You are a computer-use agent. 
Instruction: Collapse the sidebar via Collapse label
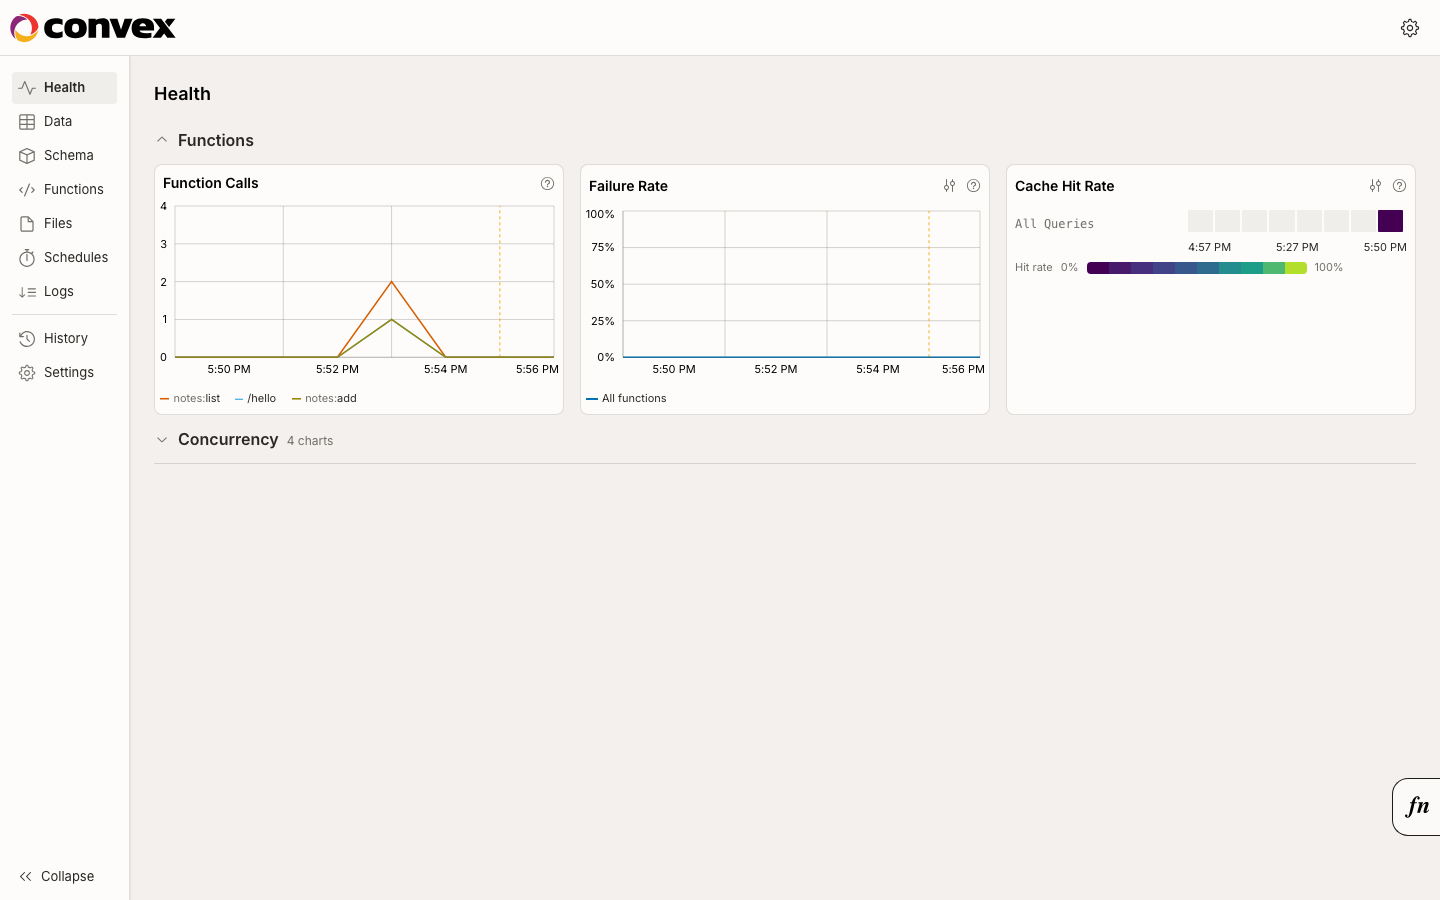67,876
